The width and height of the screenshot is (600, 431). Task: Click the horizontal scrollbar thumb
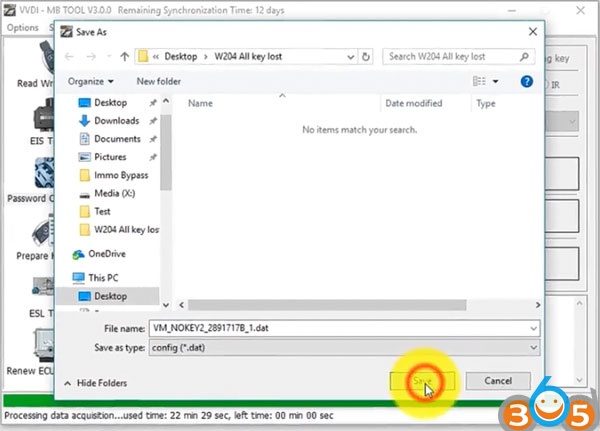(327, 305)
